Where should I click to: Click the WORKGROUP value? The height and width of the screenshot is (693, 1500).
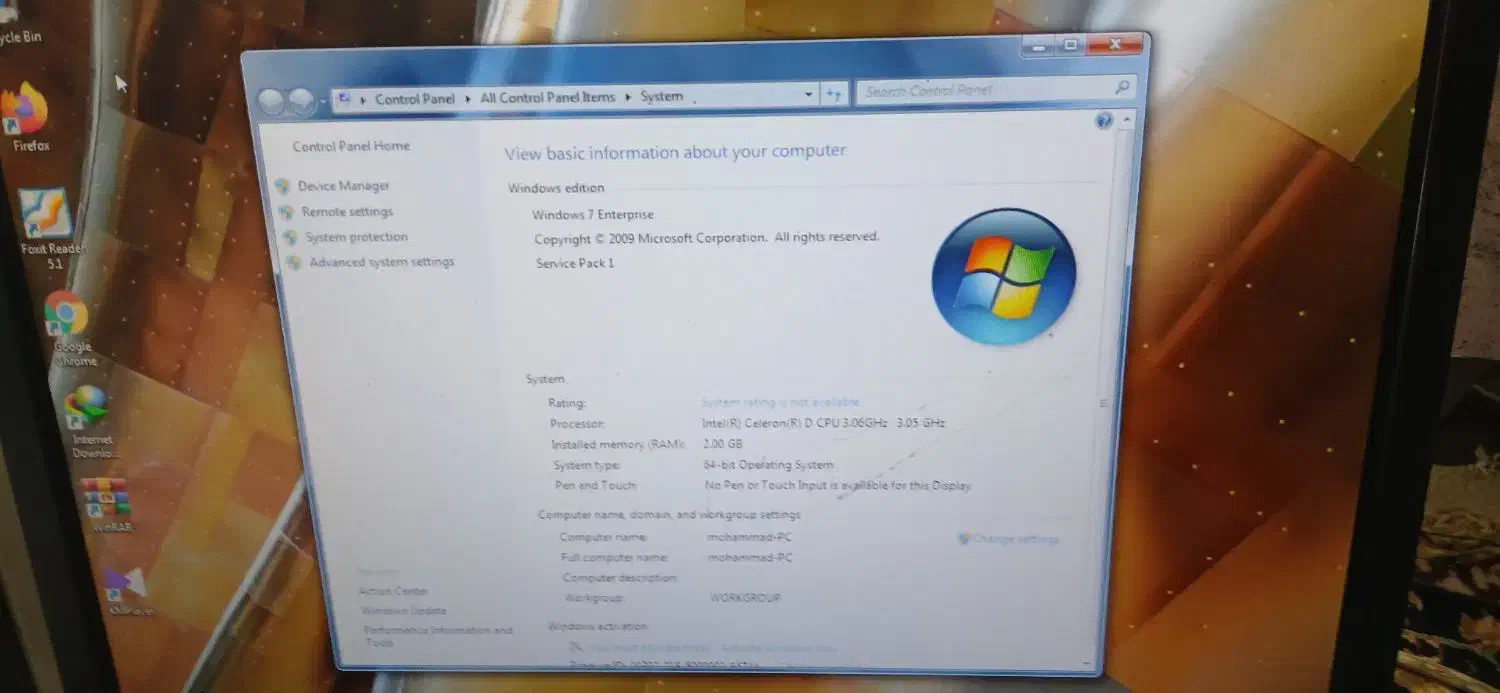pyautogui.click(x=745, y=598)
